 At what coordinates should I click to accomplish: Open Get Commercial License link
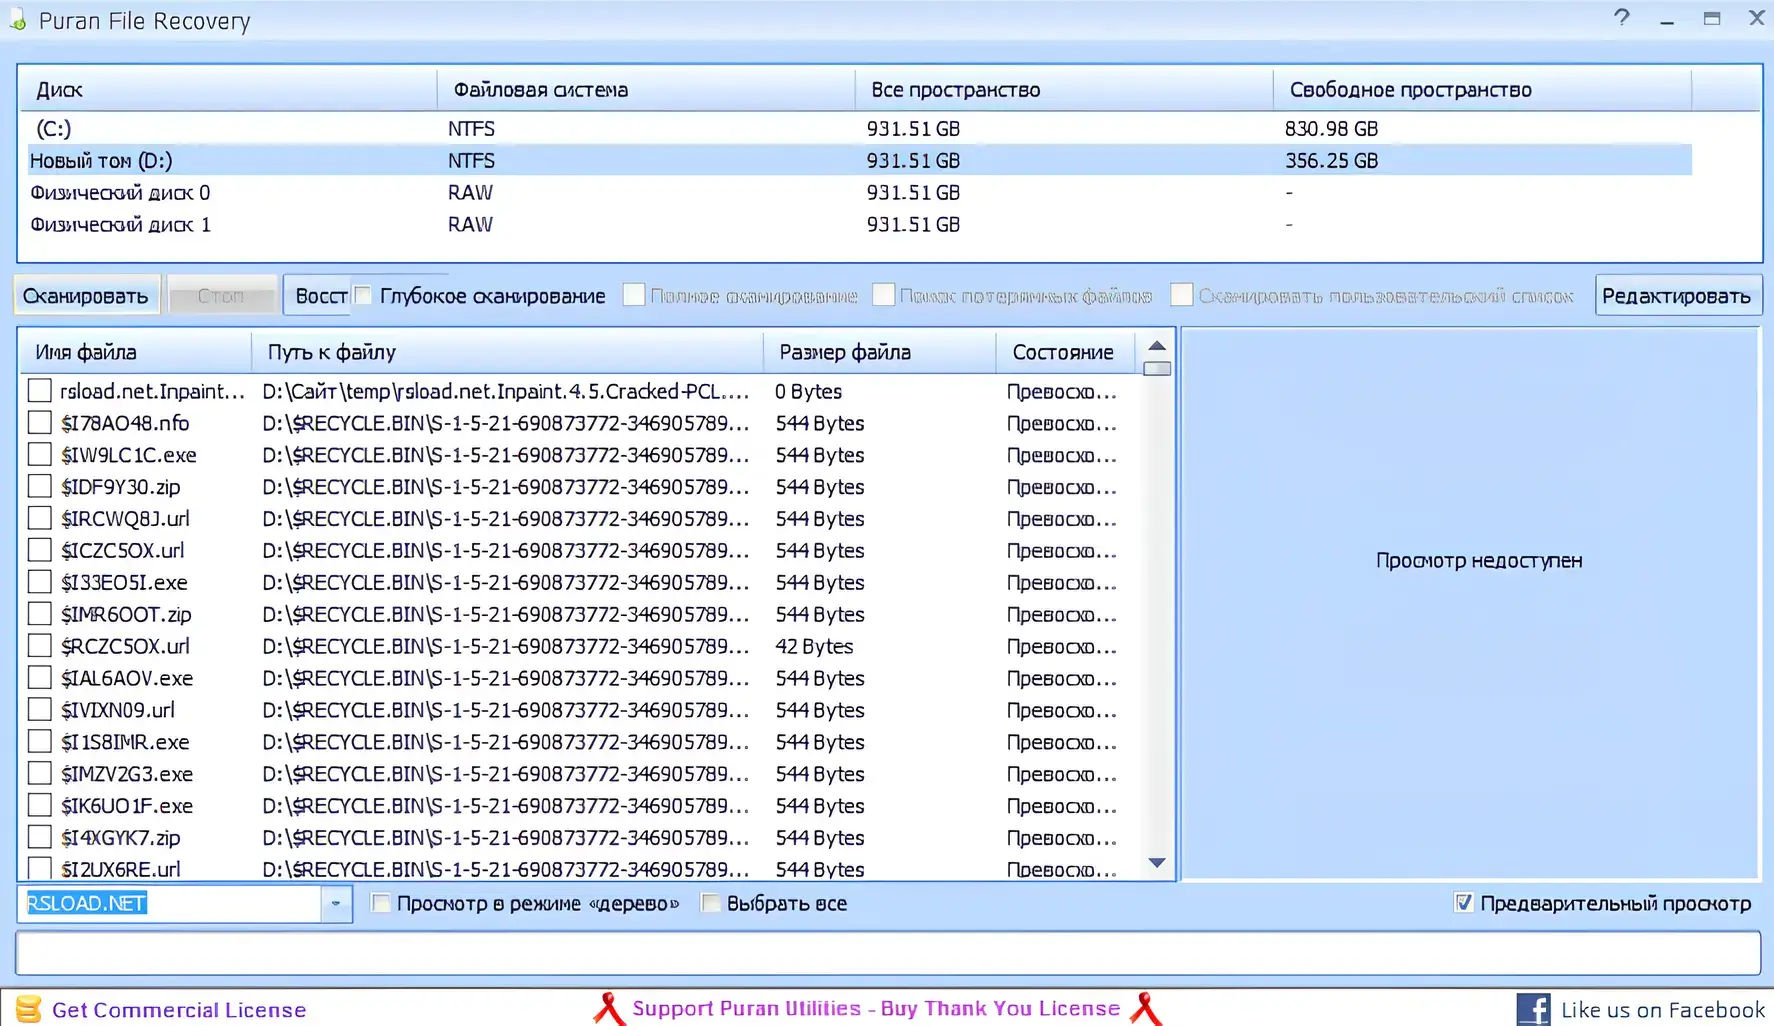tap(179, 1010)
